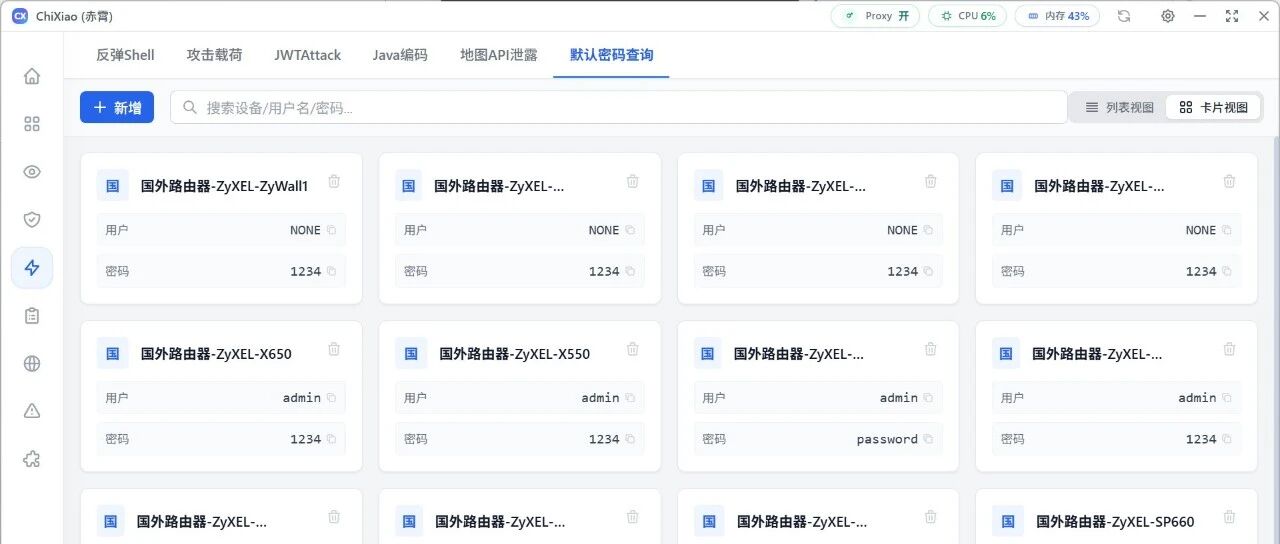Click the admin value on ZyXEL-X550 card
Viewport: 1280px width, 544px height.
tap(600, 398)
